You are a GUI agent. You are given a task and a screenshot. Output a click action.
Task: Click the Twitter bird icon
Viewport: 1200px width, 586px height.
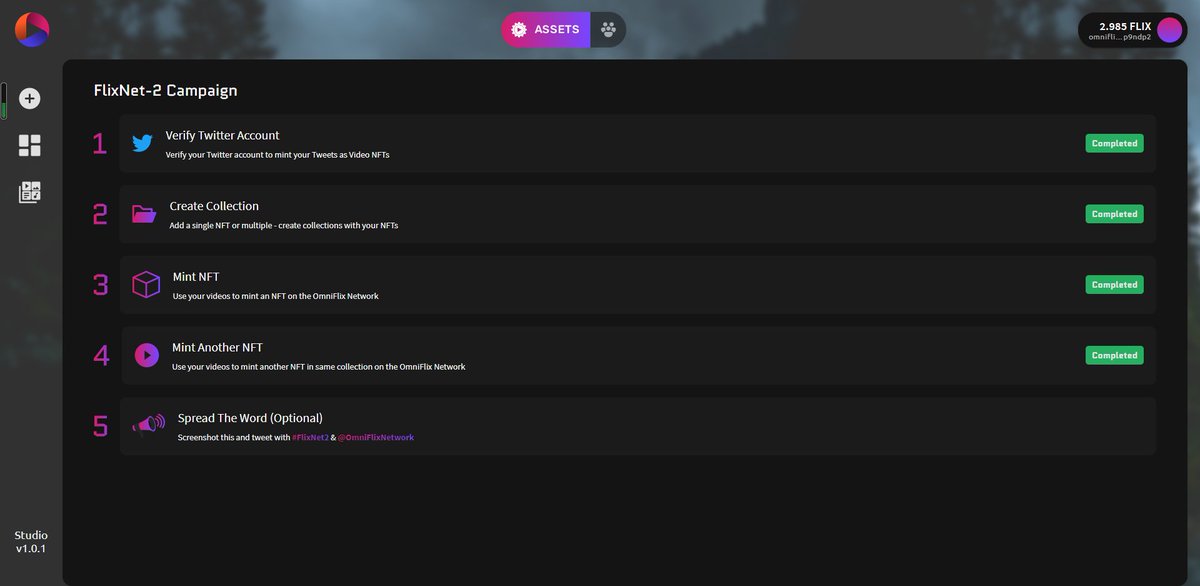pos(142,143)
